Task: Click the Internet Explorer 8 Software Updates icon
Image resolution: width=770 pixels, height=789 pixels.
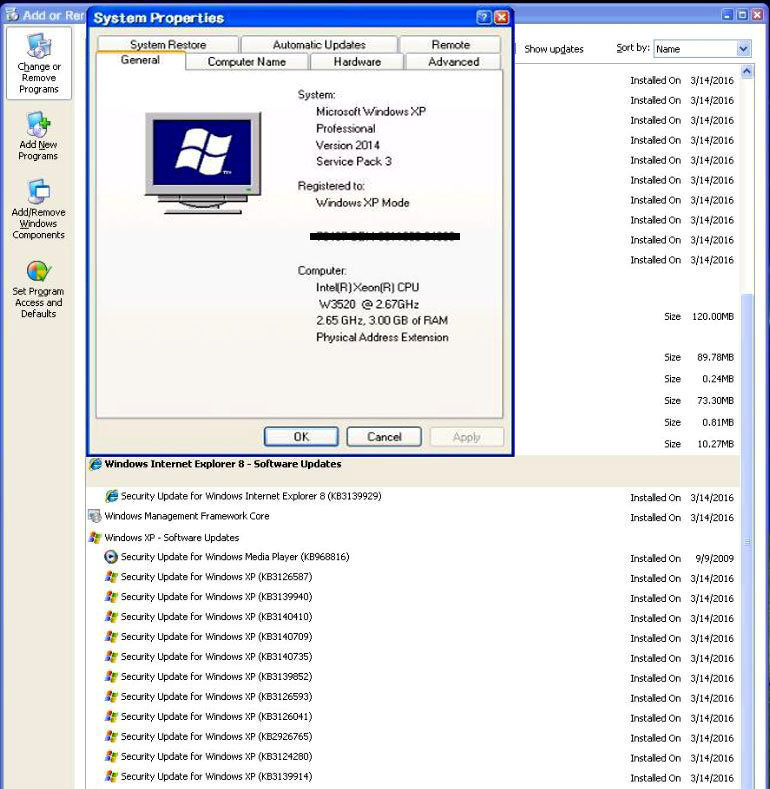Action: click(95, 464)
